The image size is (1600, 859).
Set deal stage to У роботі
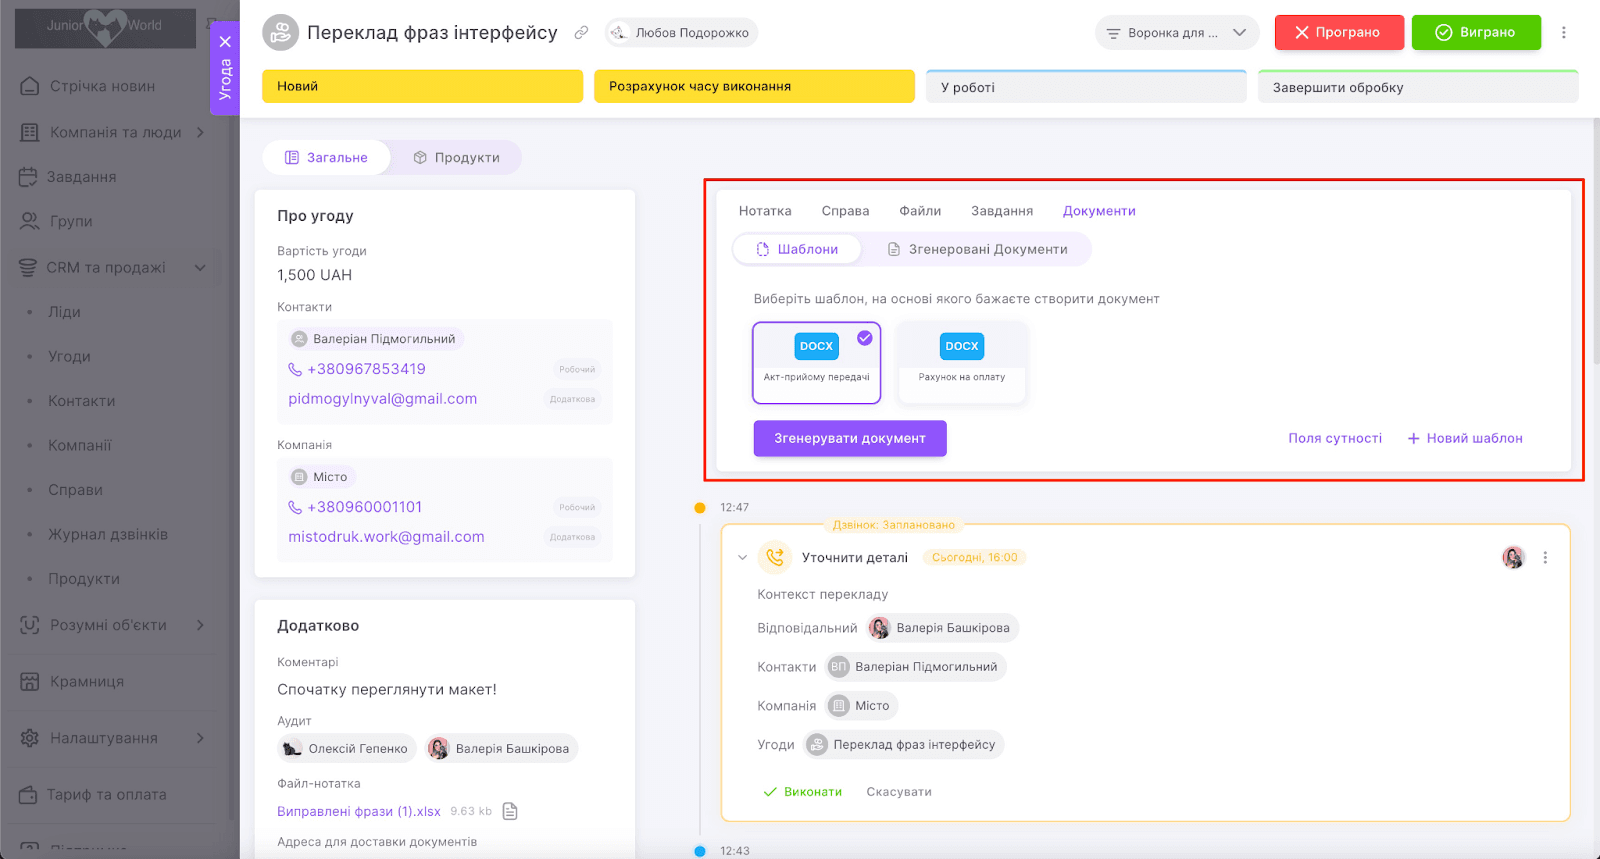pos(1086,88)
